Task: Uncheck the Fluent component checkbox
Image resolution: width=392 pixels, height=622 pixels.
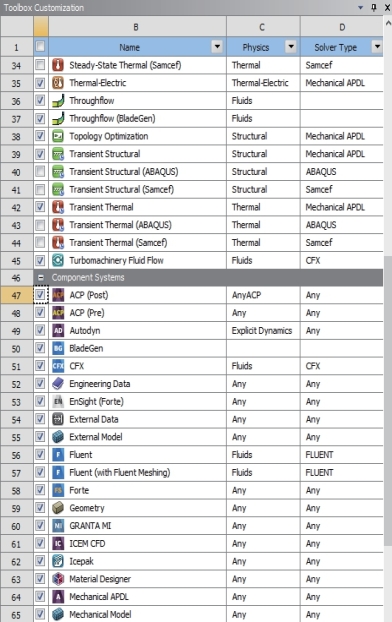Action: click(x=40, y=455)
